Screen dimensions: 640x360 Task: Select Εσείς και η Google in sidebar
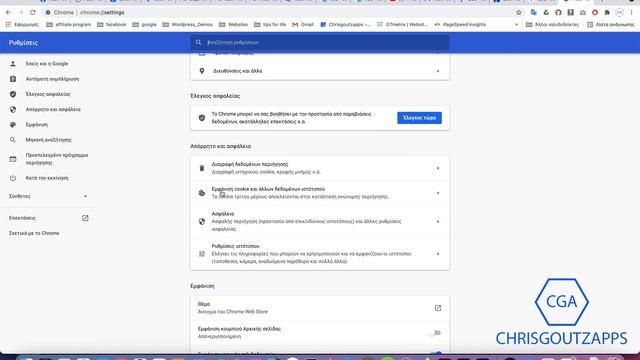point(47,64)
